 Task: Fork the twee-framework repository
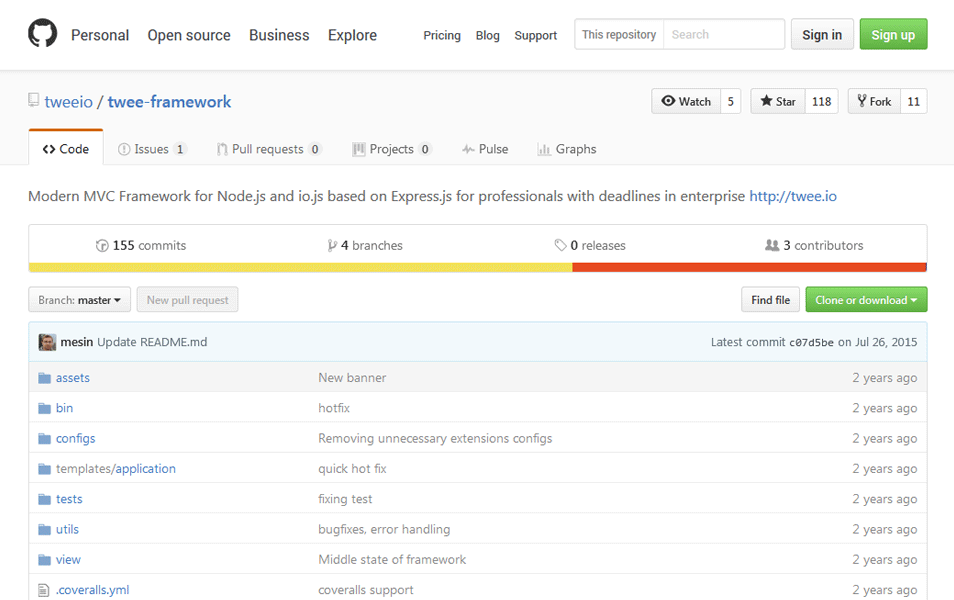point(874,101)
